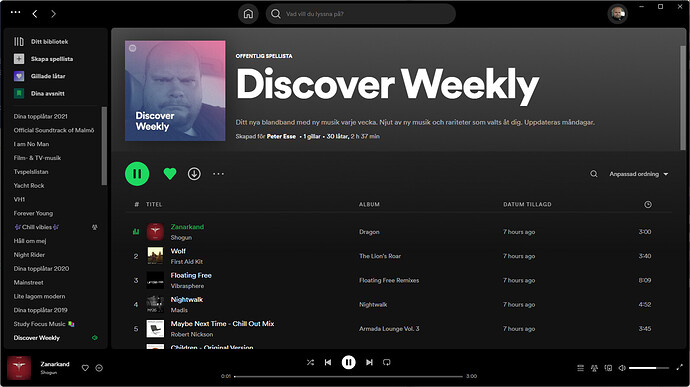The image size is (690, 387).
Task: Toggle repeat
Action: [387, 362]
